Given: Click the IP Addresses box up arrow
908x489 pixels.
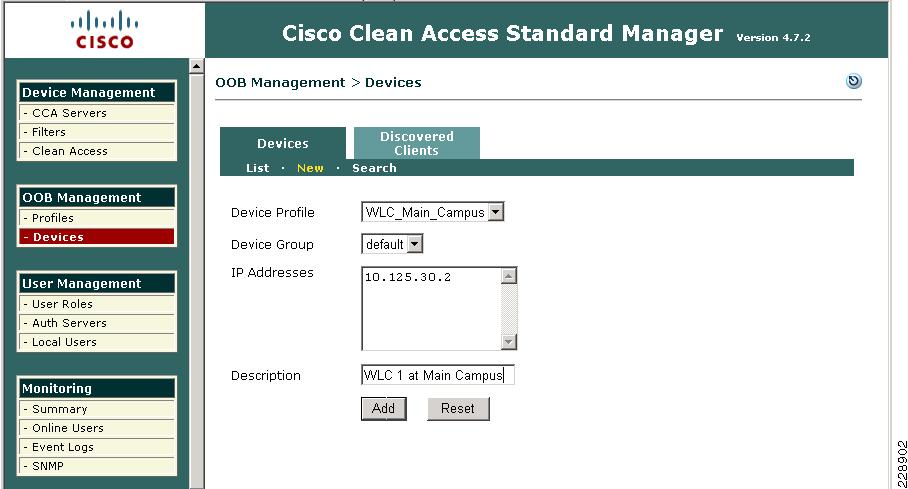Looking at the screenshot, I should click(508, 276).
